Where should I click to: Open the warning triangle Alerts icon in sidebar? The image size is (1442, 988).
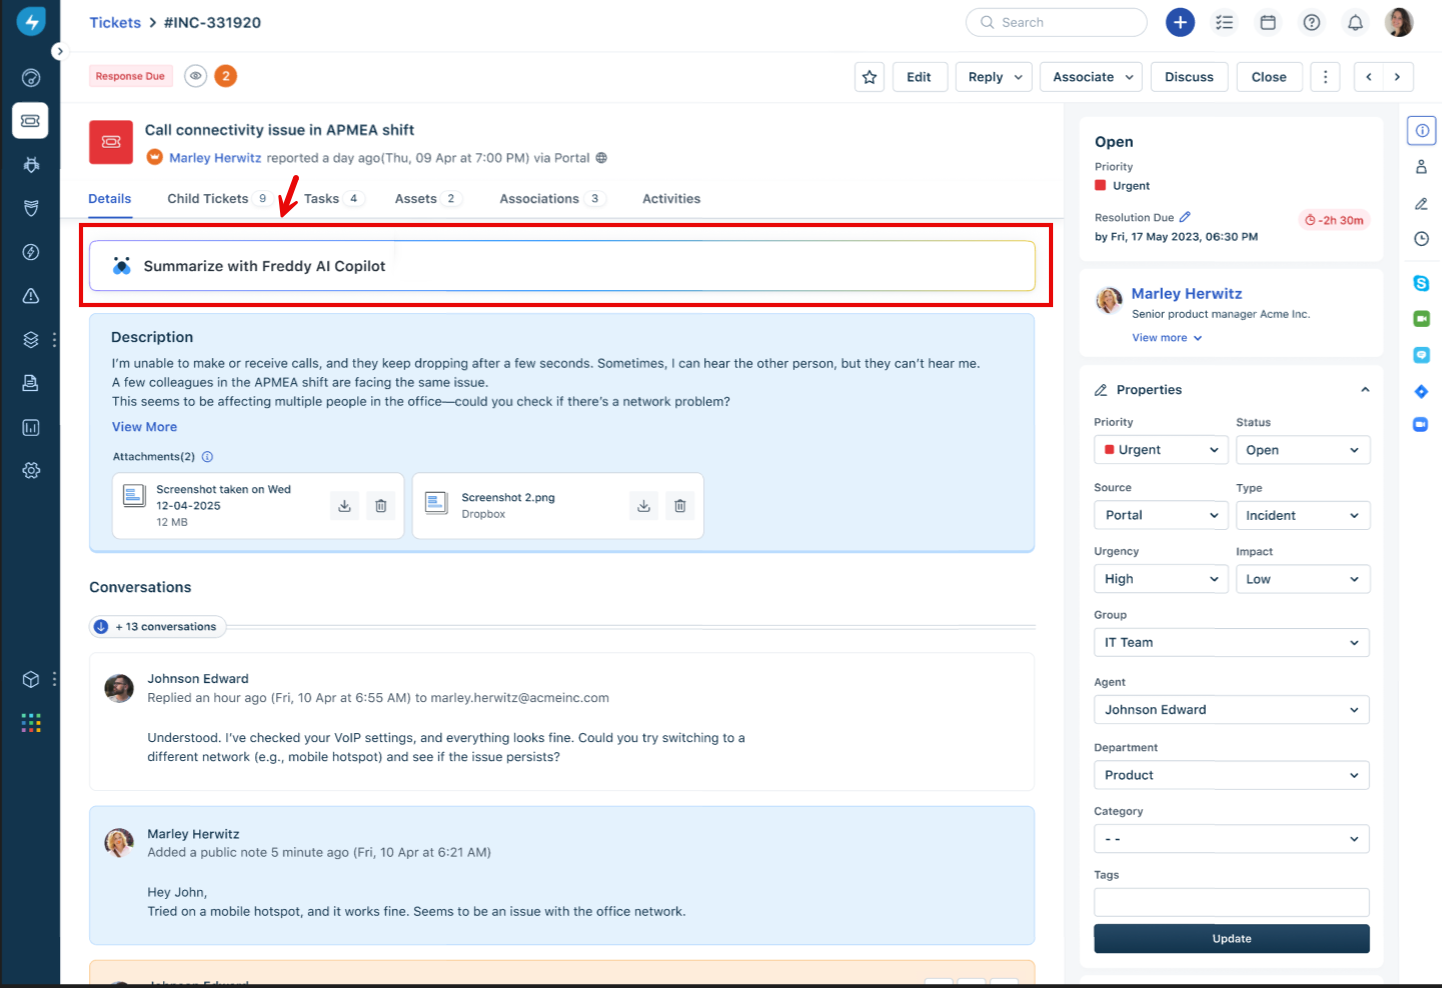pyautogui.click(x=31, y=296)
